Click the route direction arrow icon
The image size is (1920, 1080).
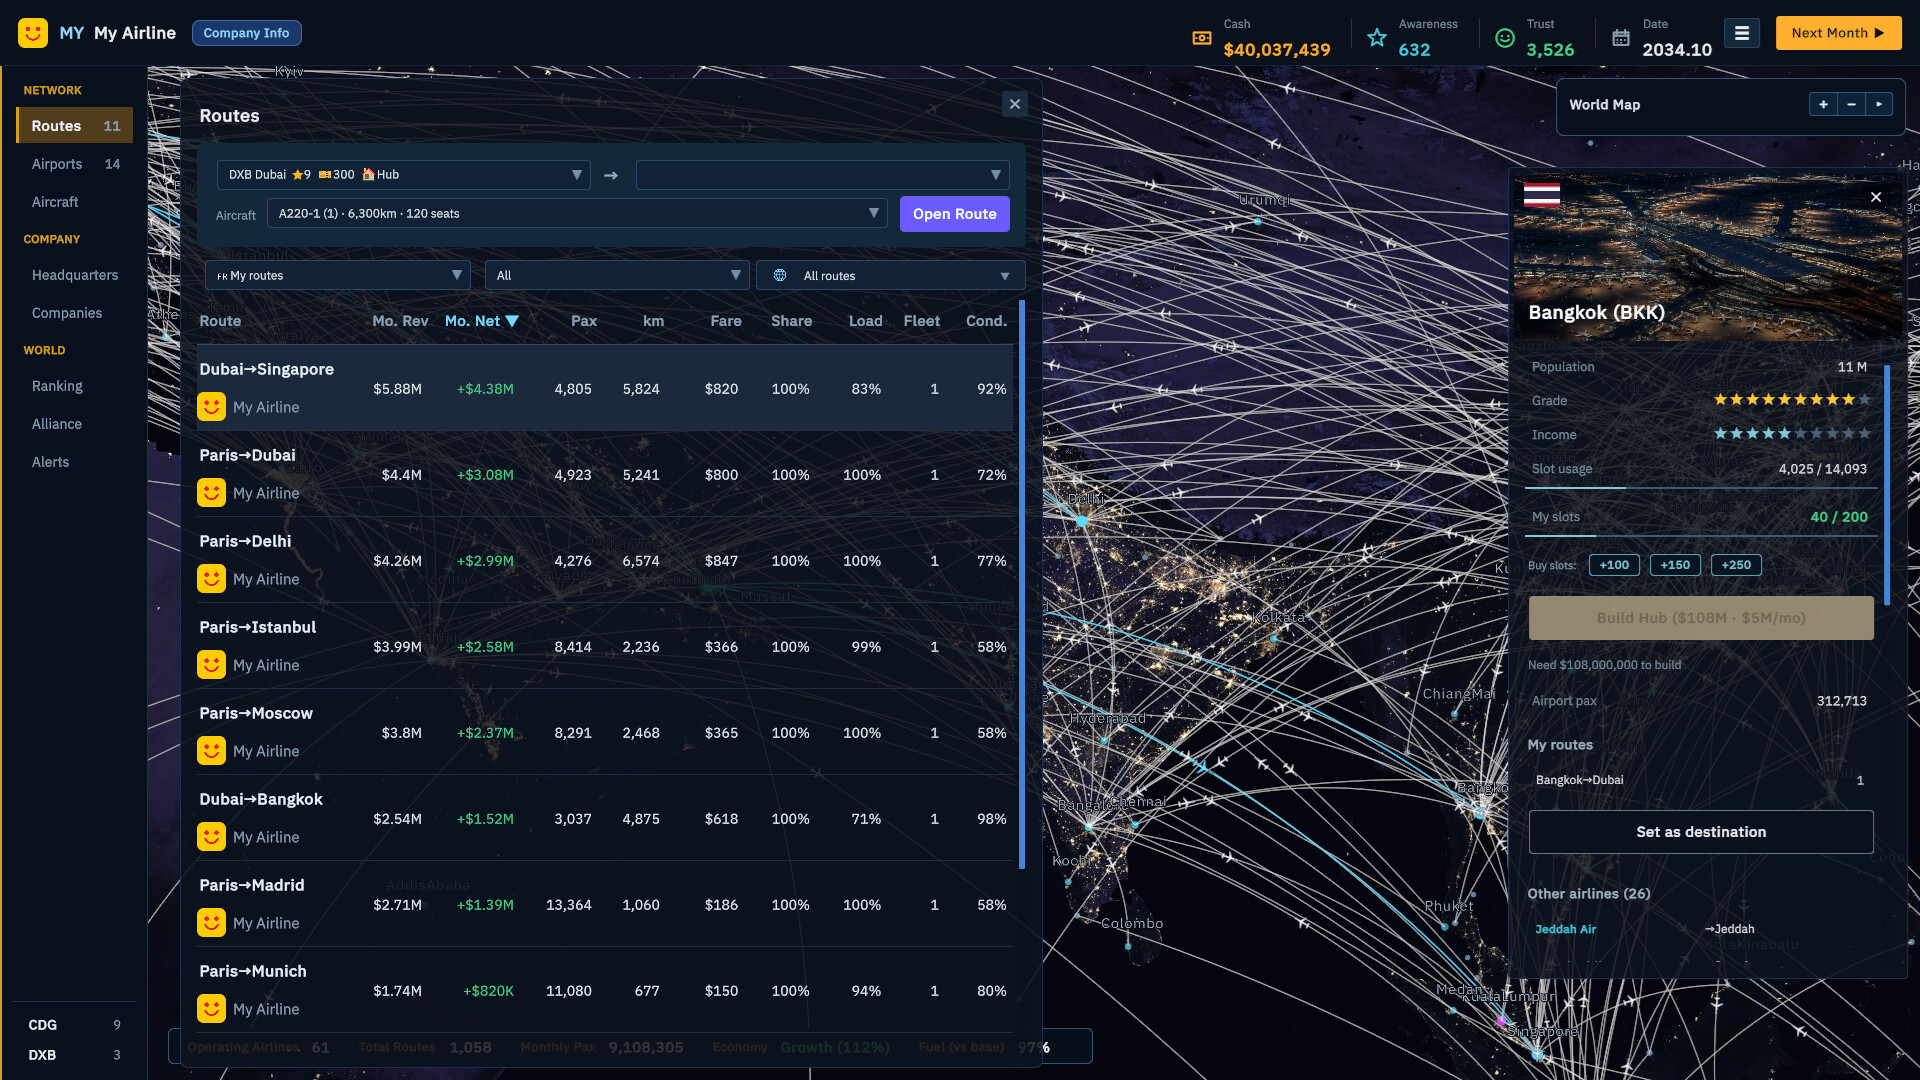(611, 175)
